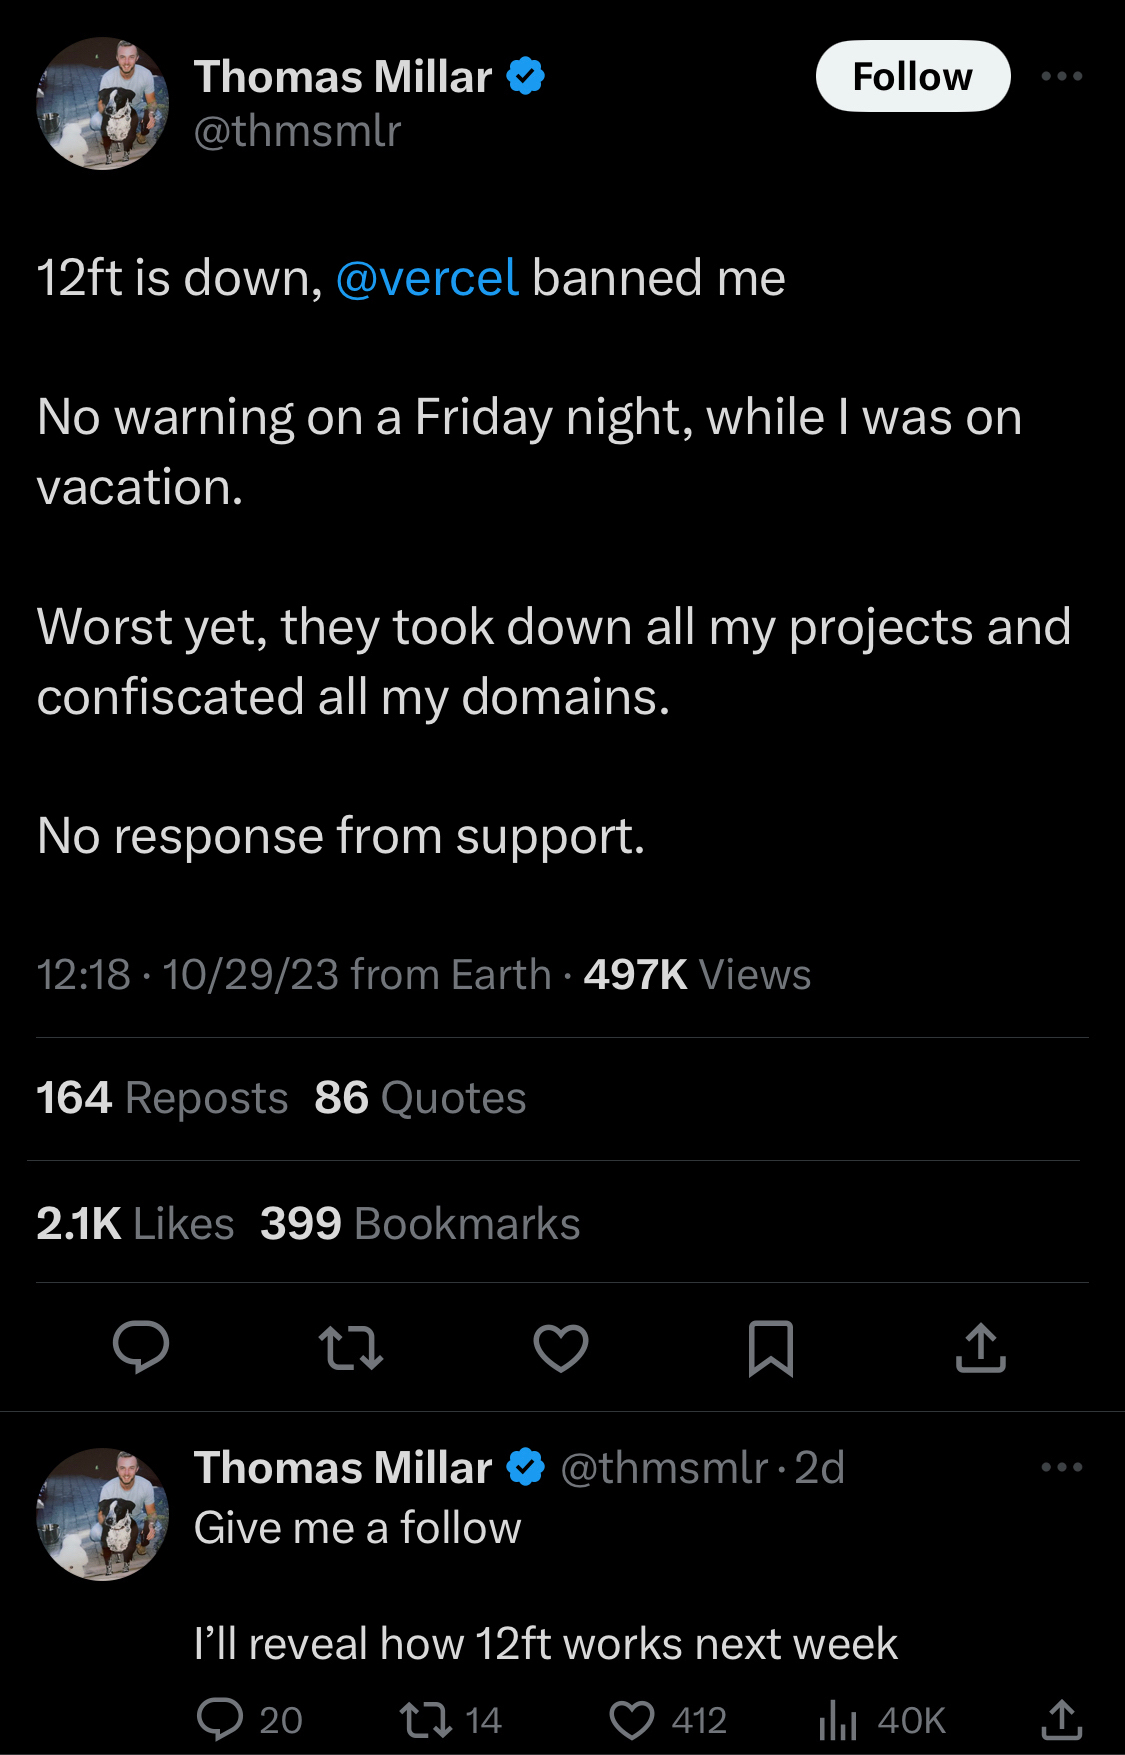This screenshot has height=1755, width=1125.
Task: View the 2.1K Likes list
Action: (135, 1224)
